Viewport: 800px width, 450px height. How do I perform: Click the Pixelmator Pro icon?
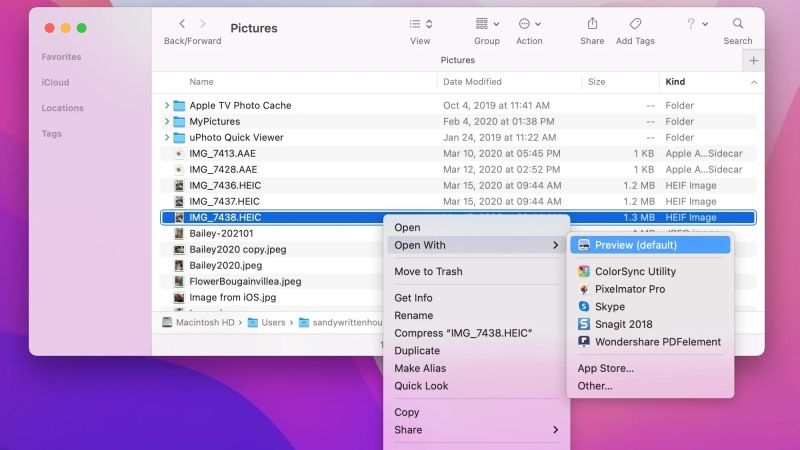[584, 289]
